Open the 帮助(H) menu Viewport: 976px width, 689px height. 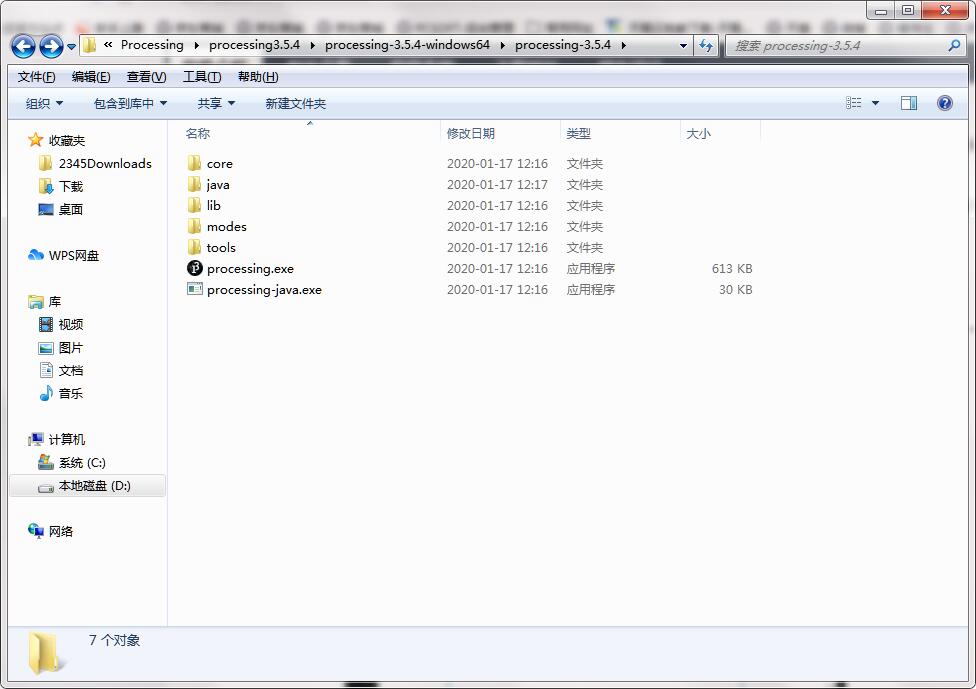258,77
